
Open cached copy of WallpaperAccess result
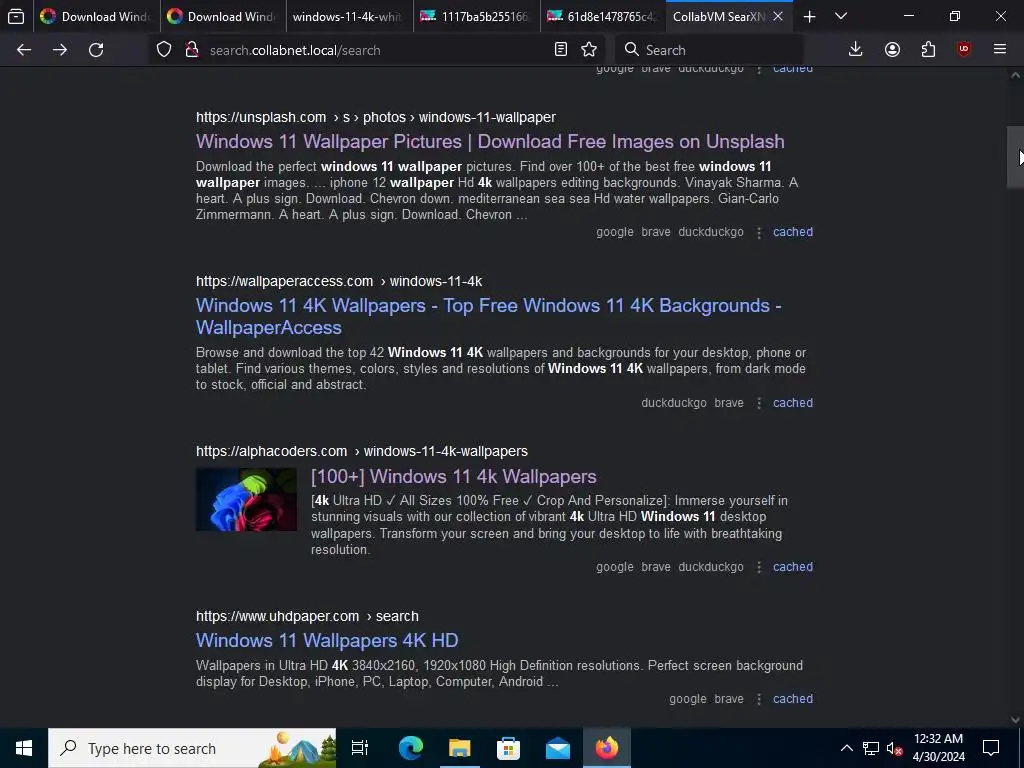coord(793,403)
